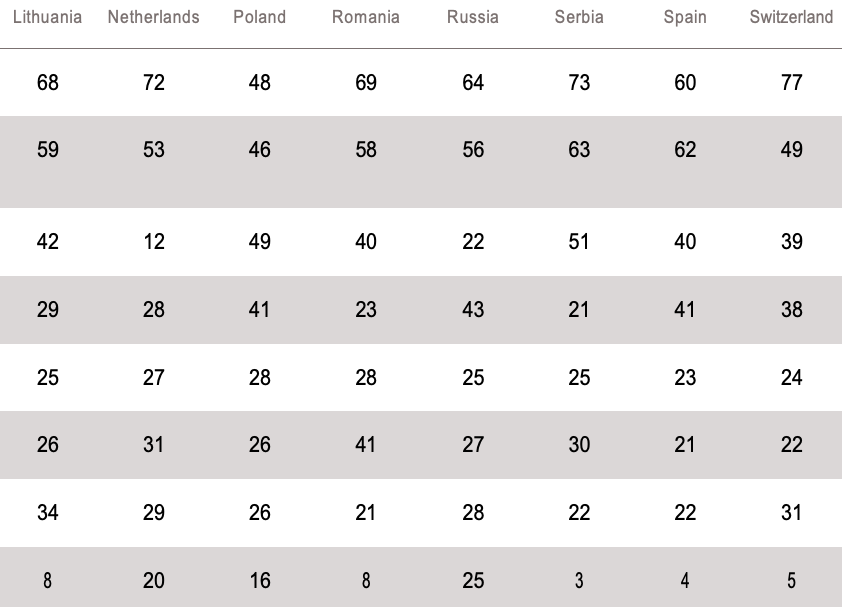842x607 pixels.
Task: Click value 68 in Lithuania column
Action: coord(47,82)
